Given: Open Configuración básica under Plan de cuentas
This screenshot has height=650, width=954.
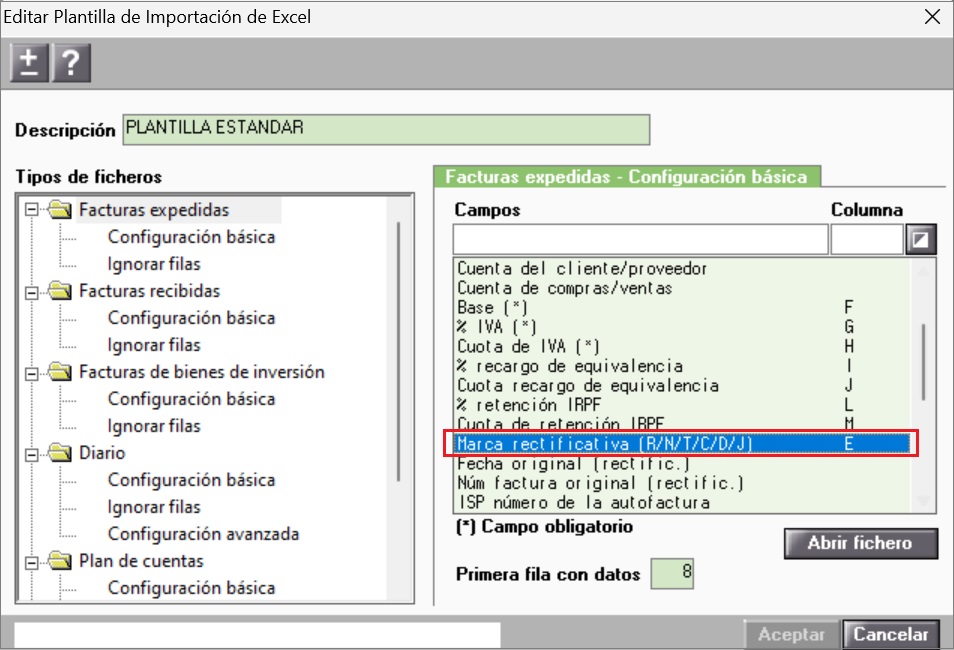Looking at the screenshot, I should [x=191, y=587].
